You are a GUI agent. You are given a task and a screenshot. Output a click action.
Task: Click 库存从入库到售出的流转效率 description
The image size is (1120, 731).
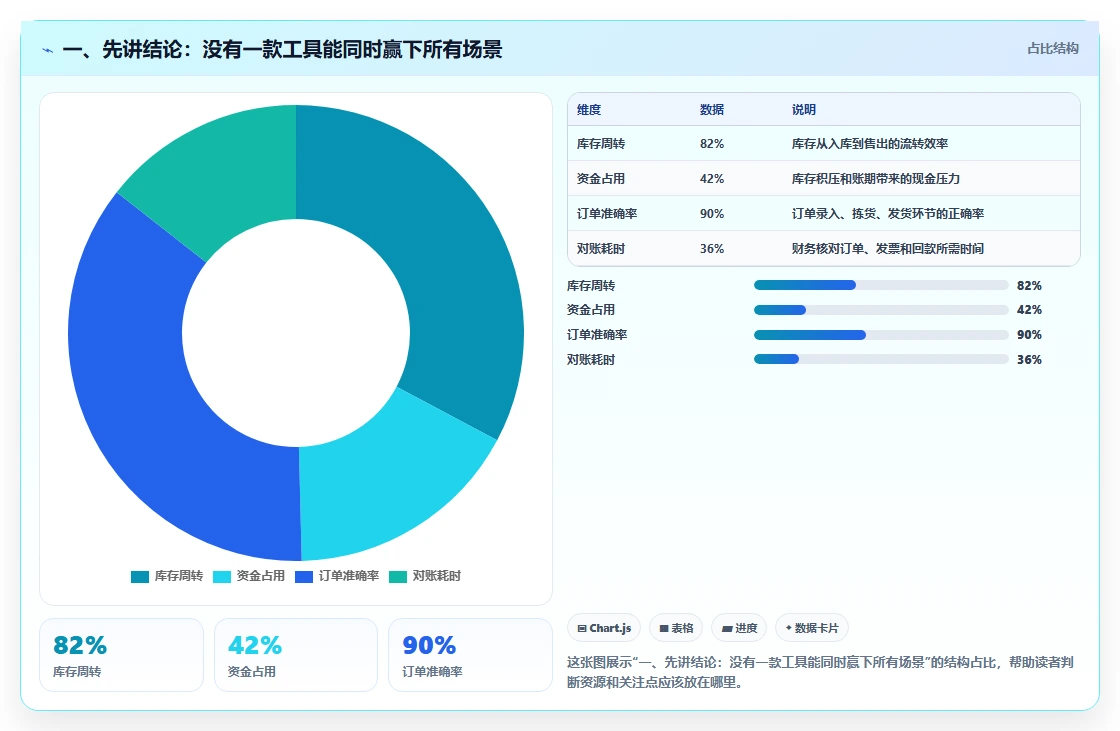click(x=870, y=144)
